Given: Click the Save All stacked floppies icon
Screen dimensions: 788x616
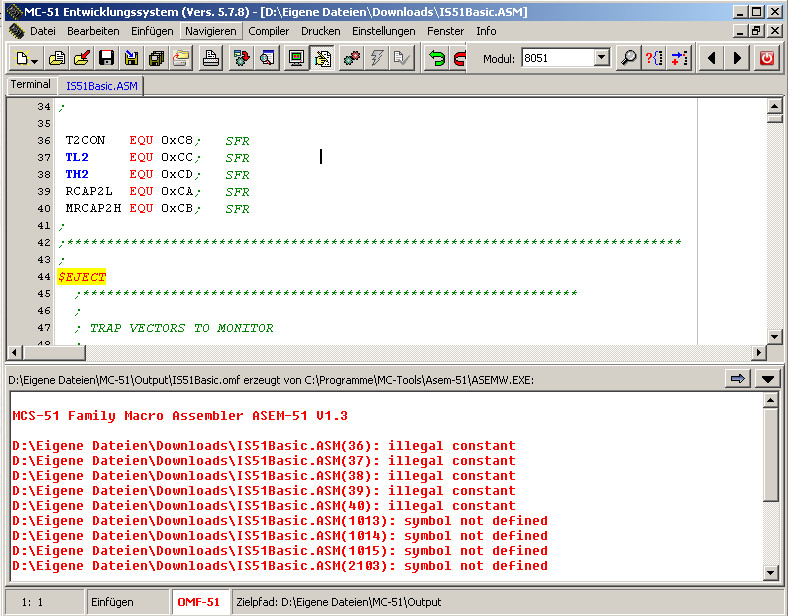Looking at the screenshot, I should pos(157,58).
